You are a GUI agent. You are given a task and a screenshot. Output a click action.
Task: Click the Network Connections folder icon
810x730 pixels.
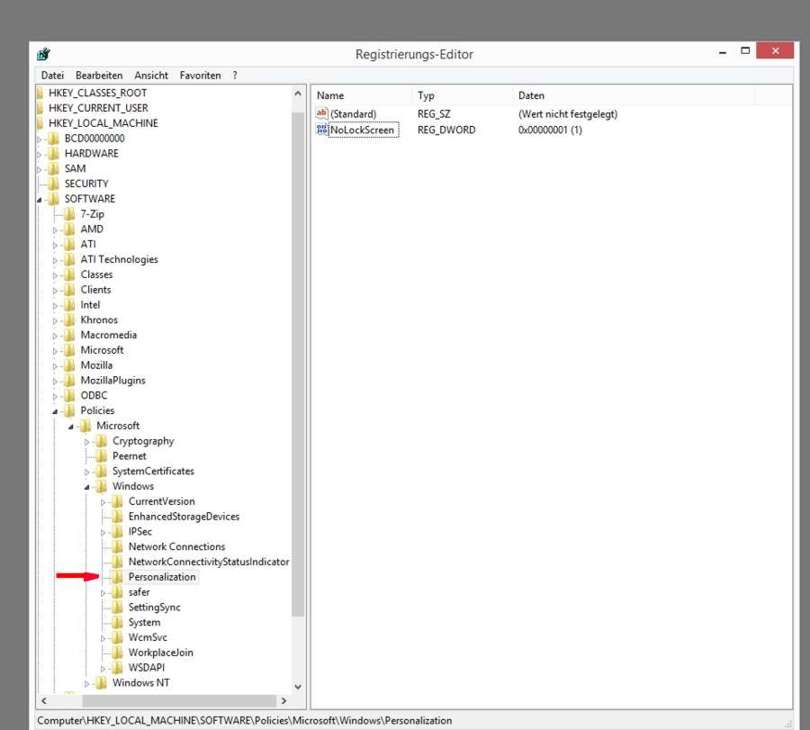click(x=118, y=546)
